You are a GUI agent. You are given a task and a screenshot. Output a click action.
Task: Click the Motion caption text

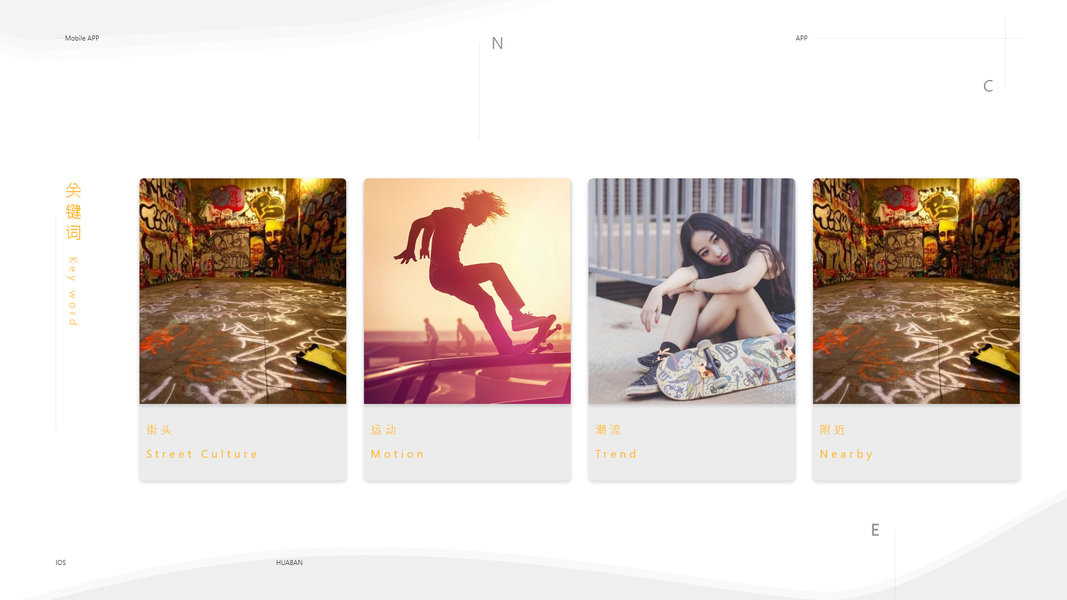(397, 454)
